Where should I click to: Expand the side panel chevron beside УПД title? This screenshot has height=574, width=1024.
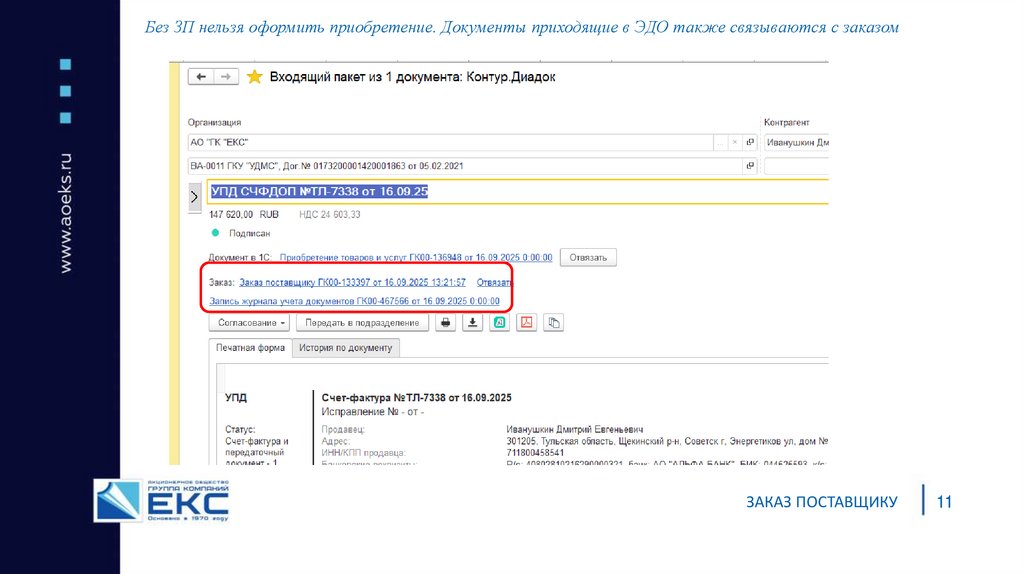tap(194, 197)
